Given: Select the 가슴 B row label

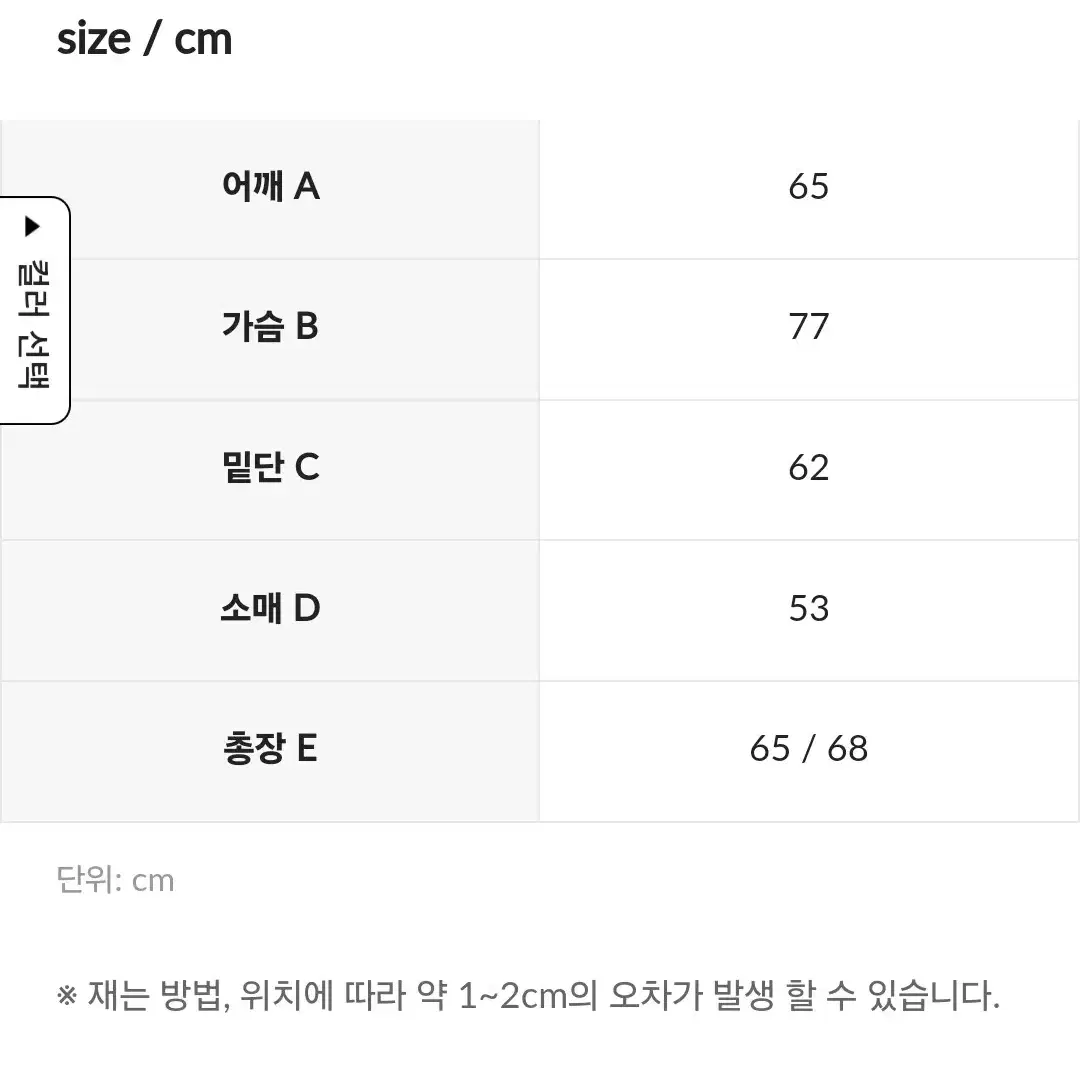Looking at the screenshot, I should (x=270, y=326).
